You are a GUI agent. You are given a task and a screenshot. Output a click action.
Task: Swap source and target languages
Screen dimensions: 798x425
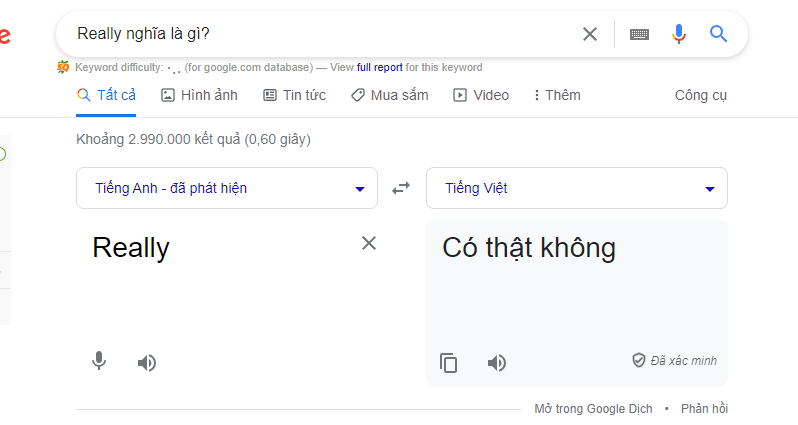pyautogui.click(x=401, y=188)
